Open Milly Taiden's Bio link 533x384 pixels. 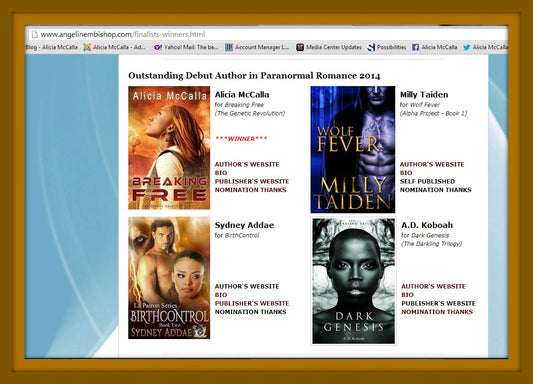coord(406,173)
